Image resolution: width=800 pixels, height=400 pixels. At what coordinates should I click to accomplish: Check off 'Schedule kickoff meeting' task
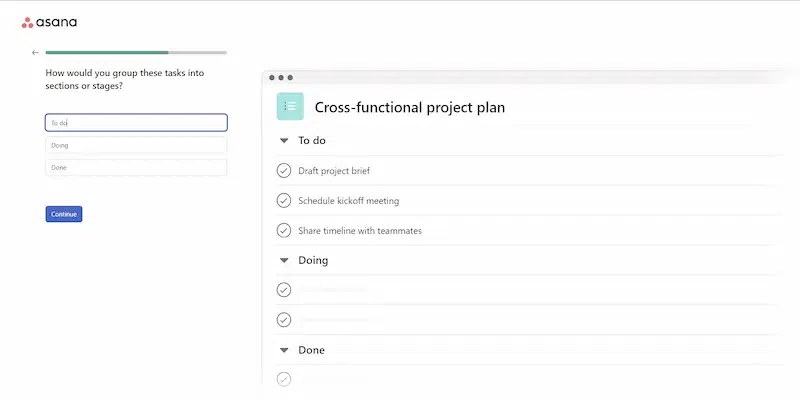pos(284,201)
